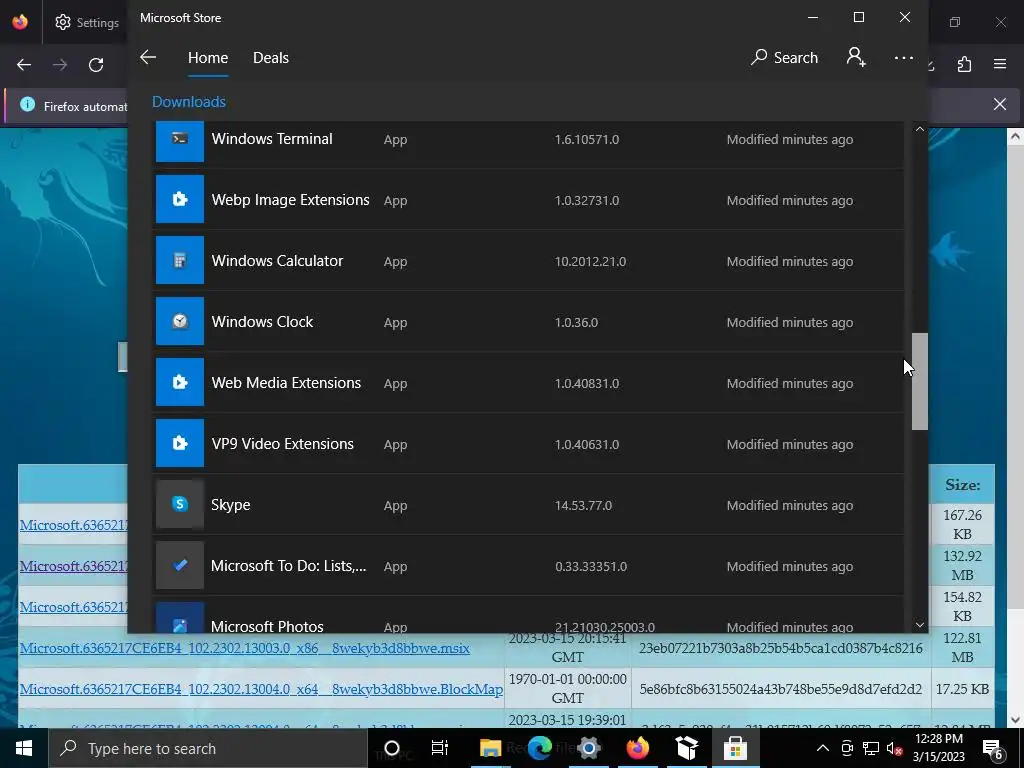Switch to the Deals tab

tap(270, 57)
